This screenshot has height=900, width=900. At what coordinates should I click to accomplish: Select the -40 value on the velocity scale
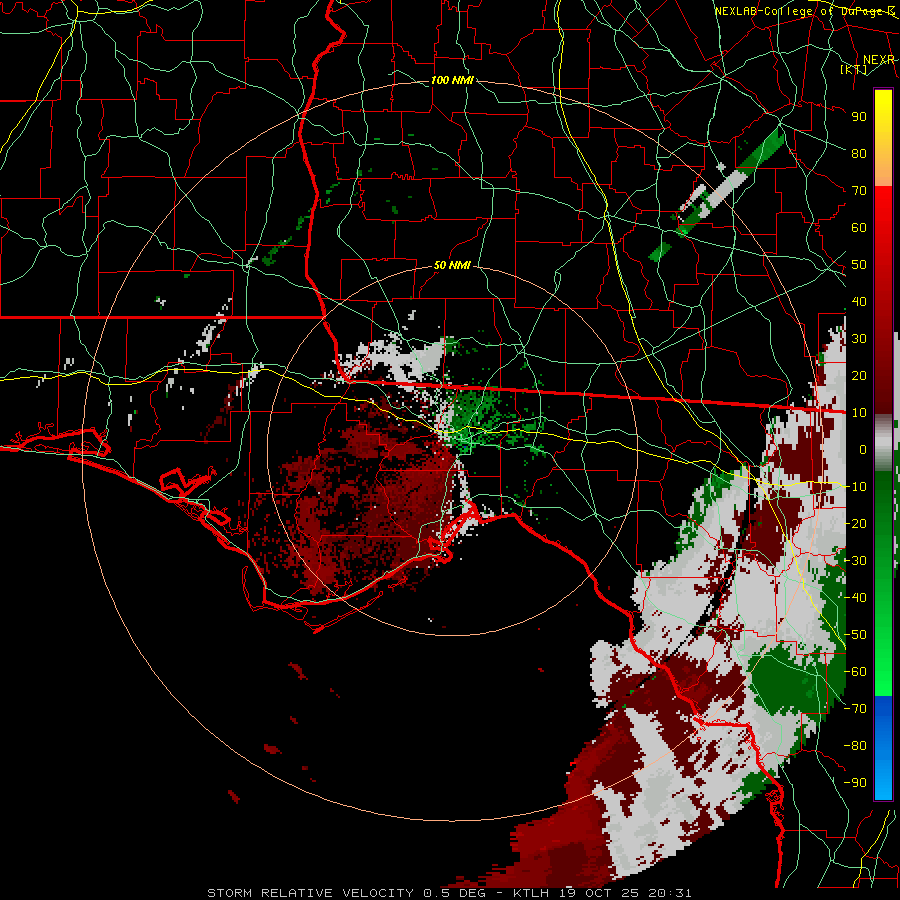click(x=855, y=598)
